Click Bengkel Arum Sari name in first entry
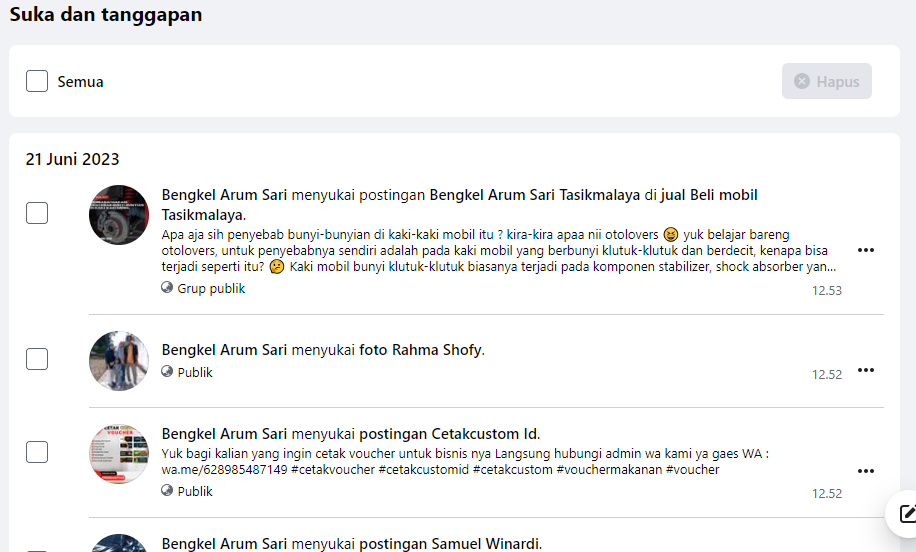The width and height of the screenshot is (916, 552). click(x=224, y=195)
